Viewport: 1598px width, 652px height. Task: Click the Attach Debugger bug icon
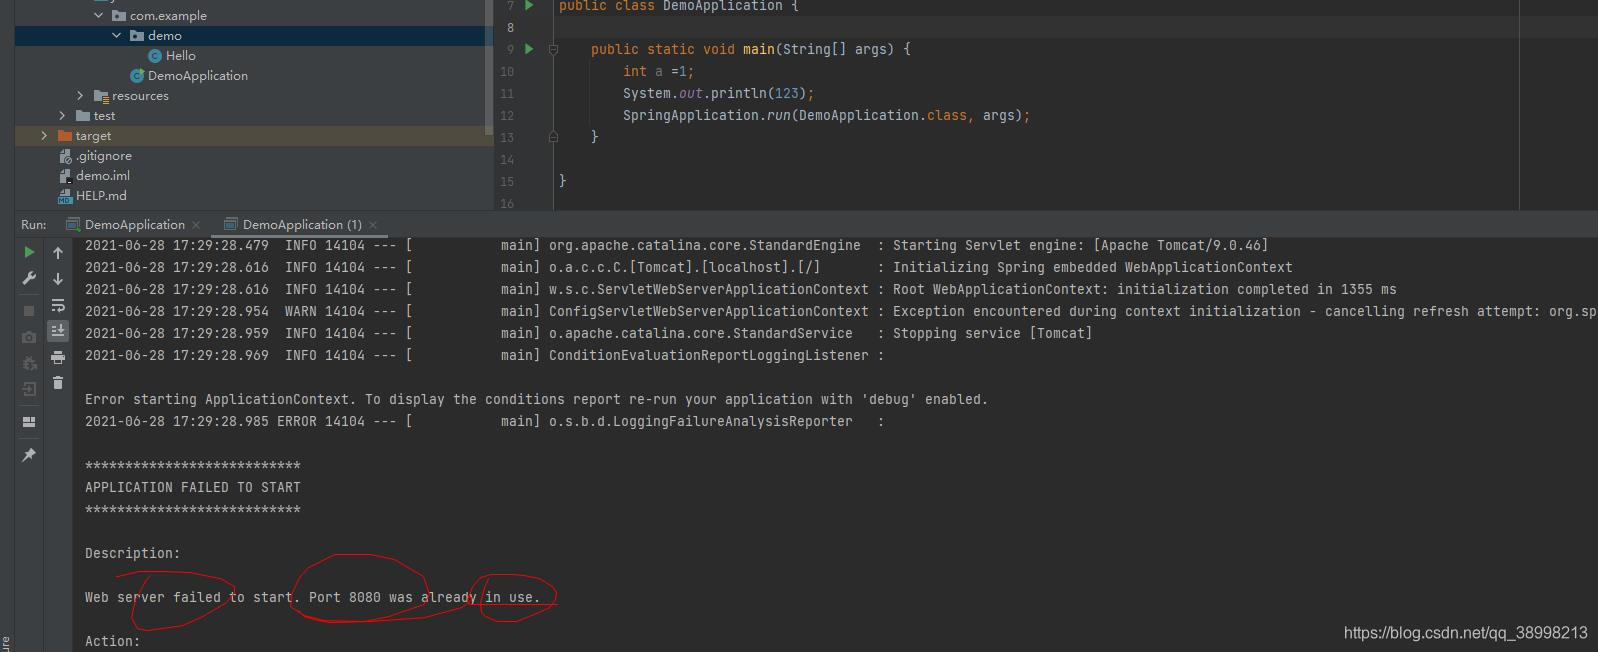click(x=29, y=363)
